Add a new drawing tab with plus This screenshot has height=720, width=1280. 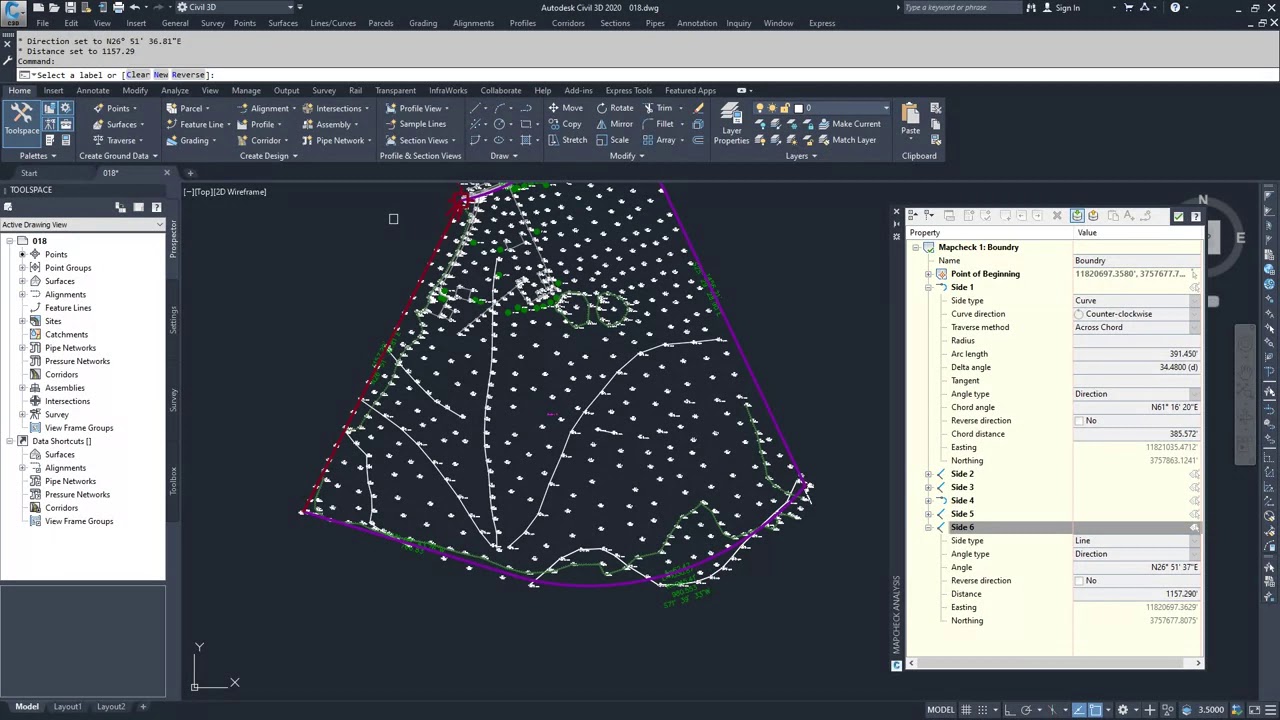point(190,173)
